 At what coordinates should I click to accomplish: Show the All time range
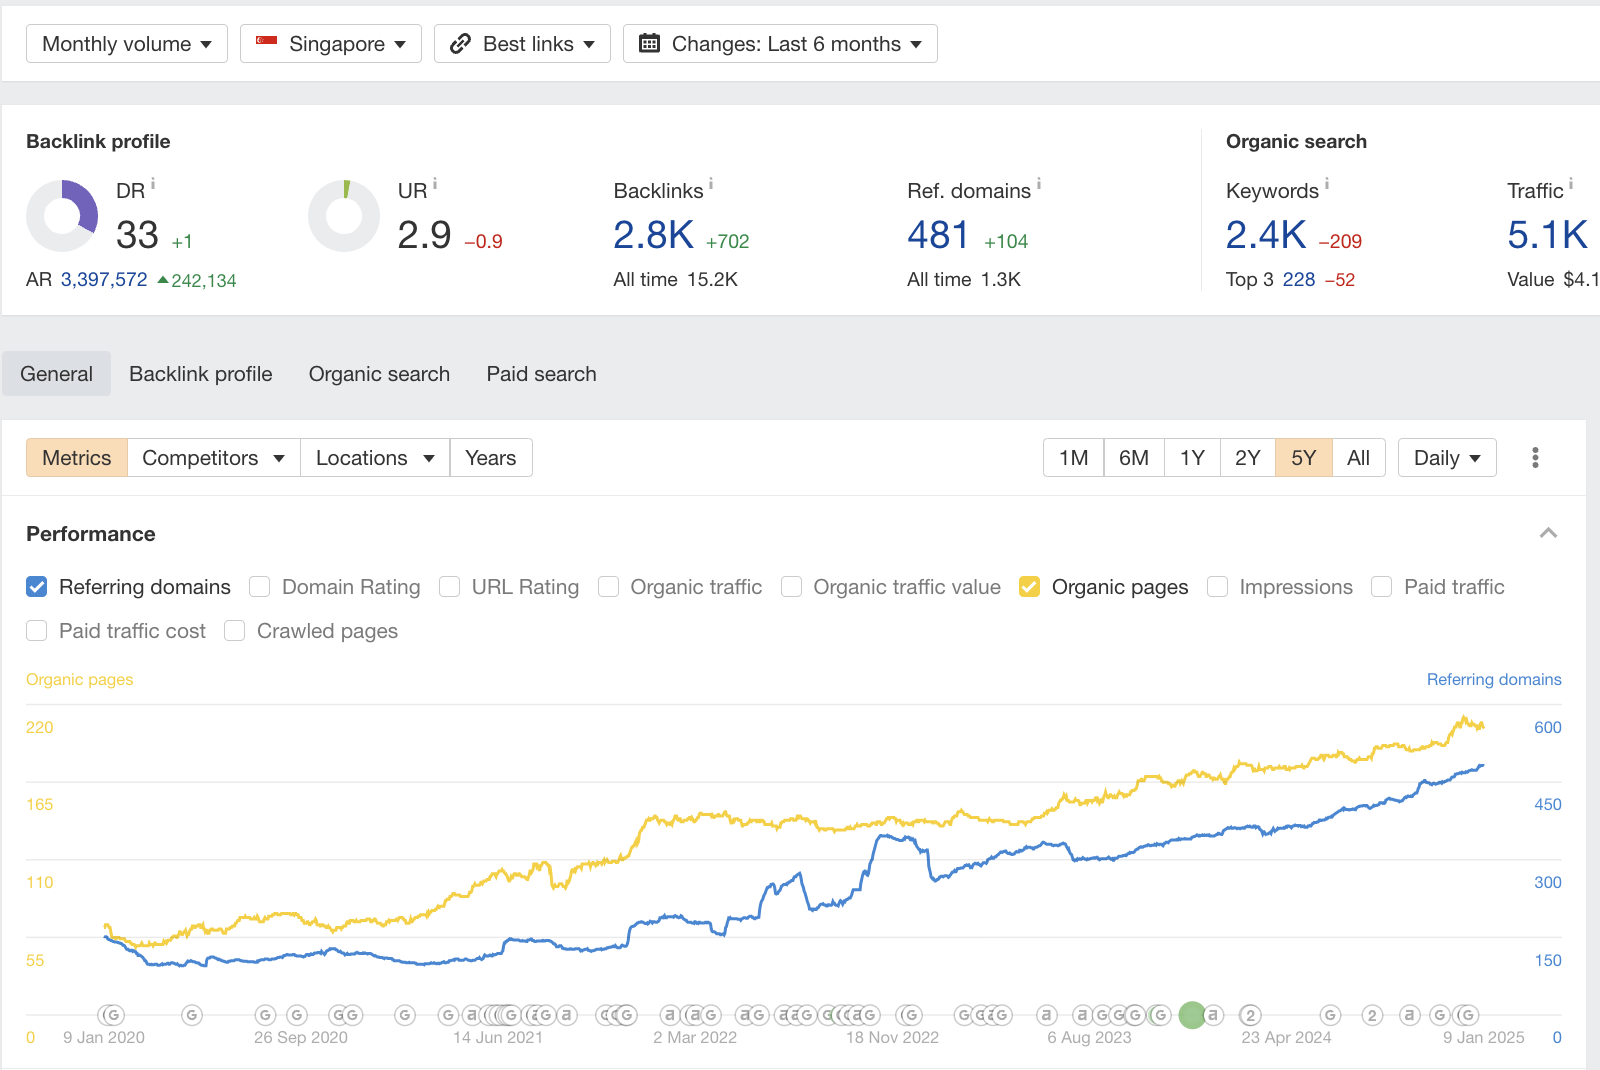(1358, 458)
